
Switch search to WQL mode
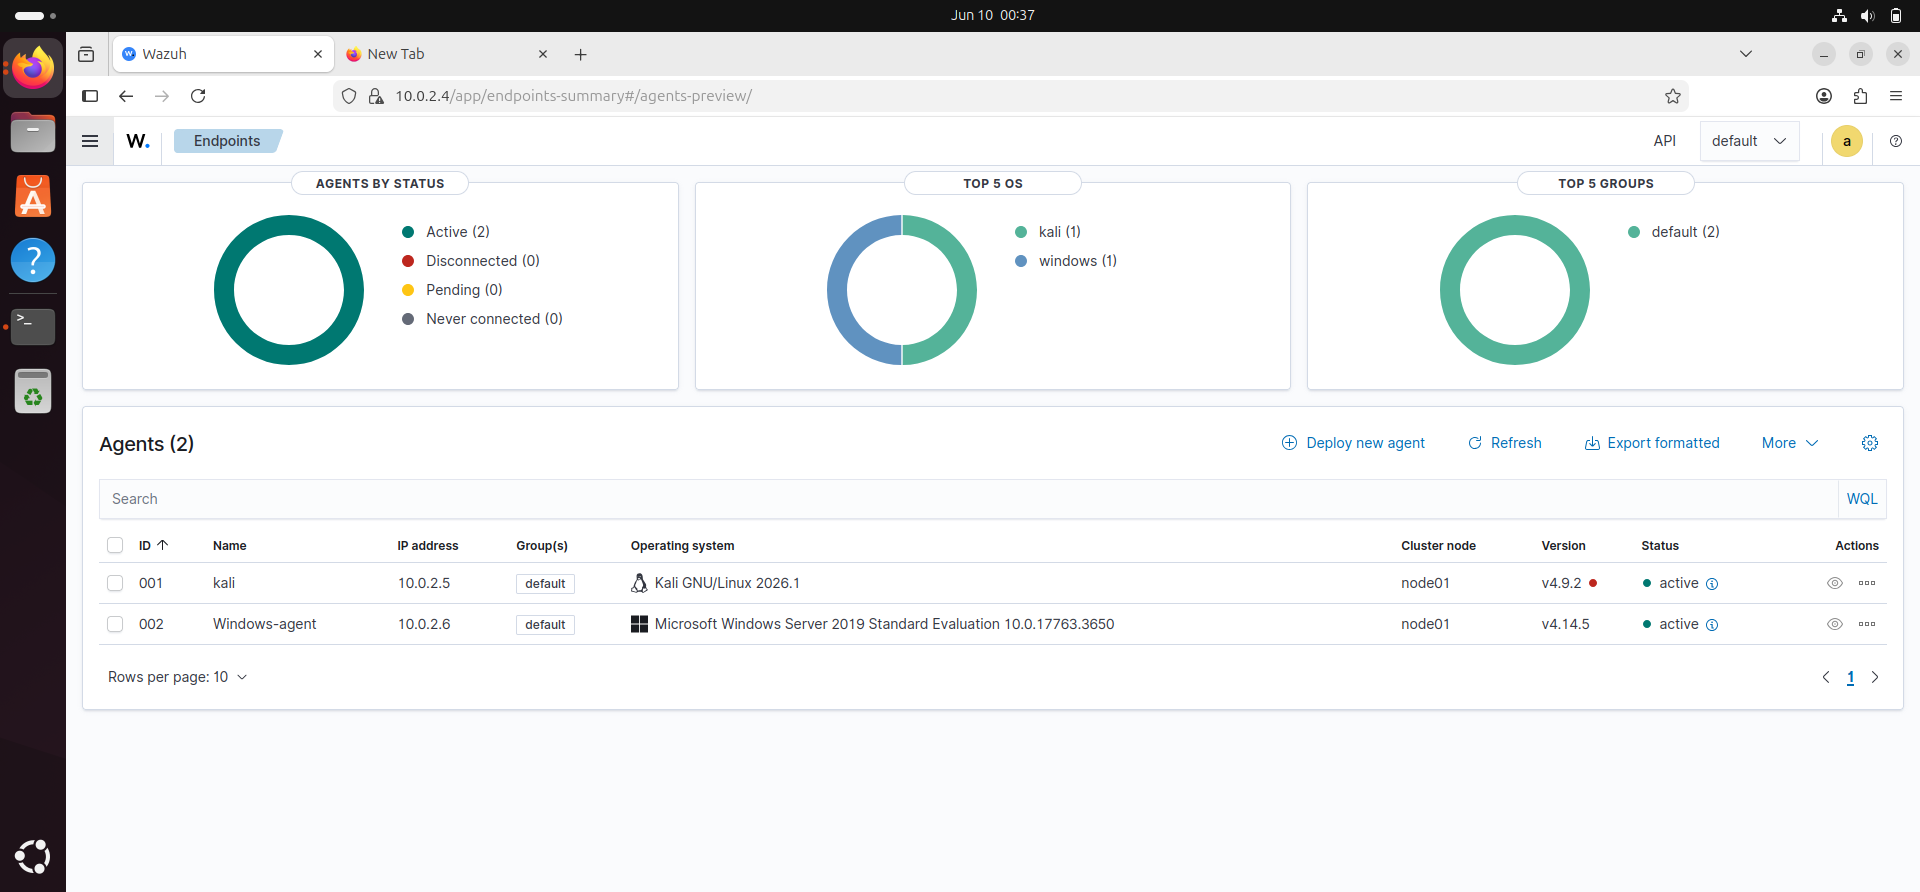click(x=1862, y=499)
